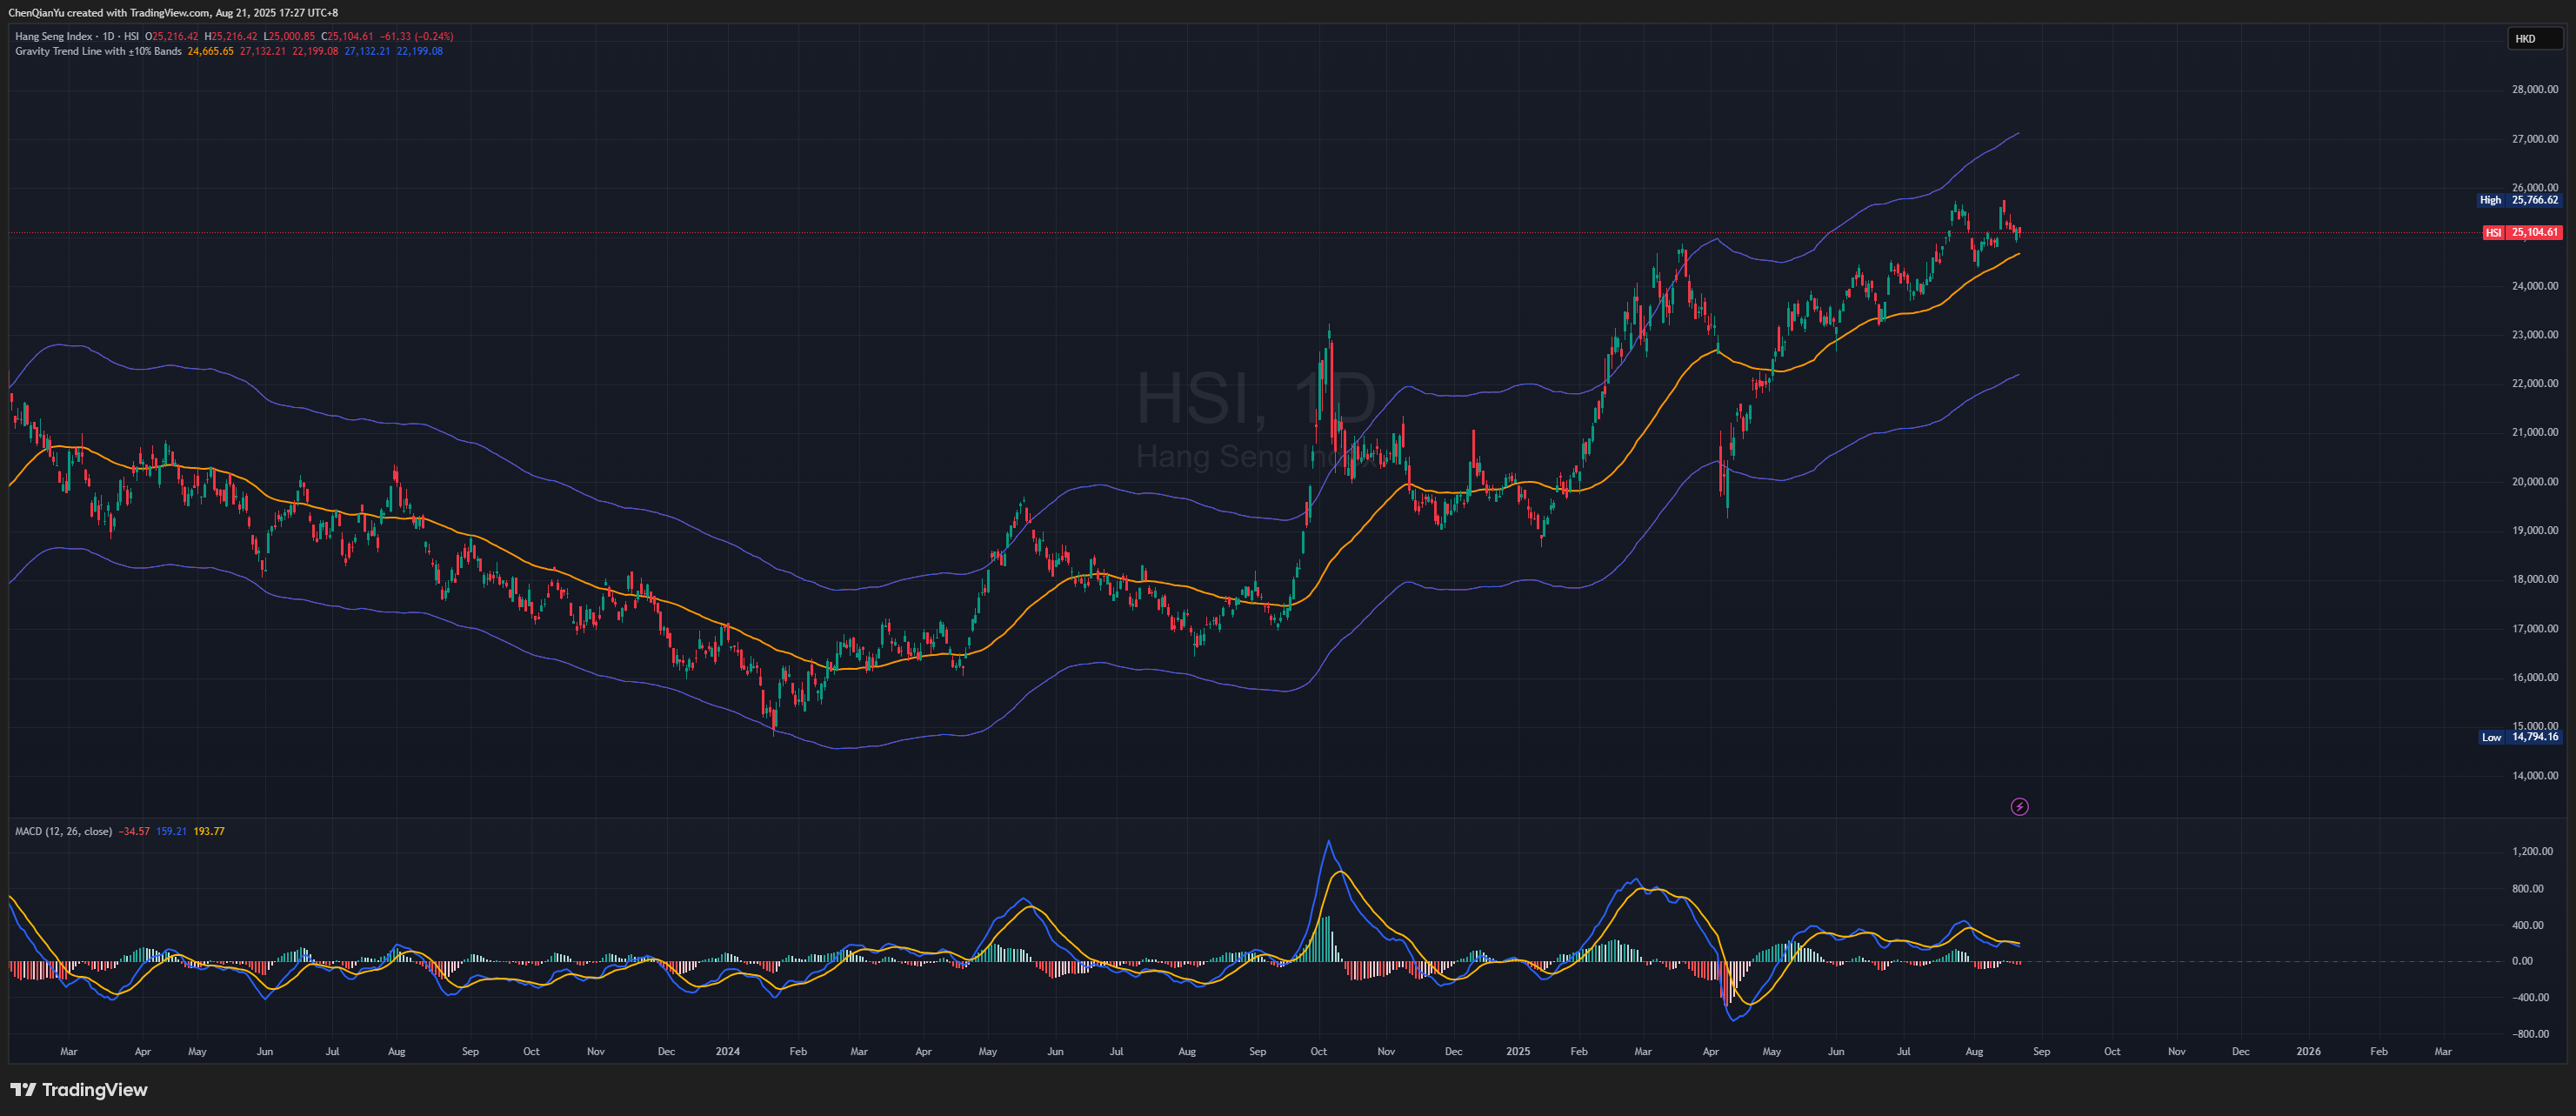Click the 2025 label on the time axis
Screen dimensions: 2576x1116
point(1518,1051)
